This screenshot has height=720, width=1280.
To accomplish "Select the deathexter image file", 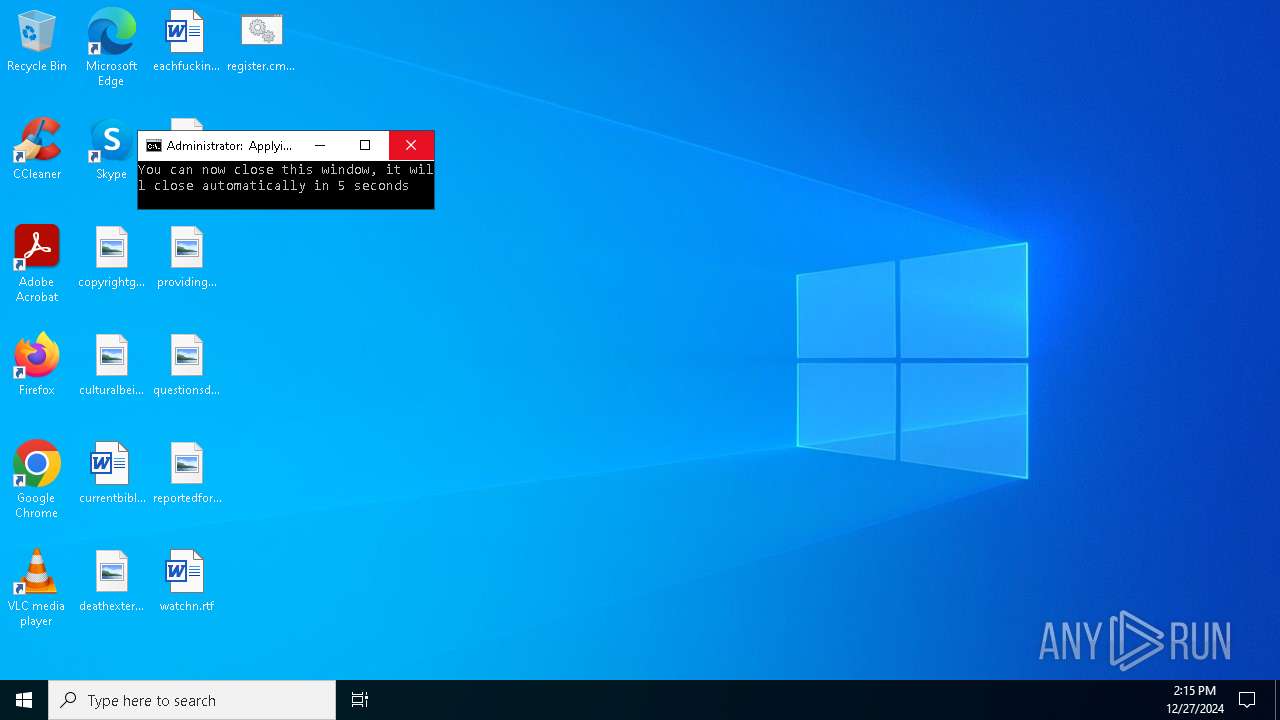I will click(x=111, y=582).
